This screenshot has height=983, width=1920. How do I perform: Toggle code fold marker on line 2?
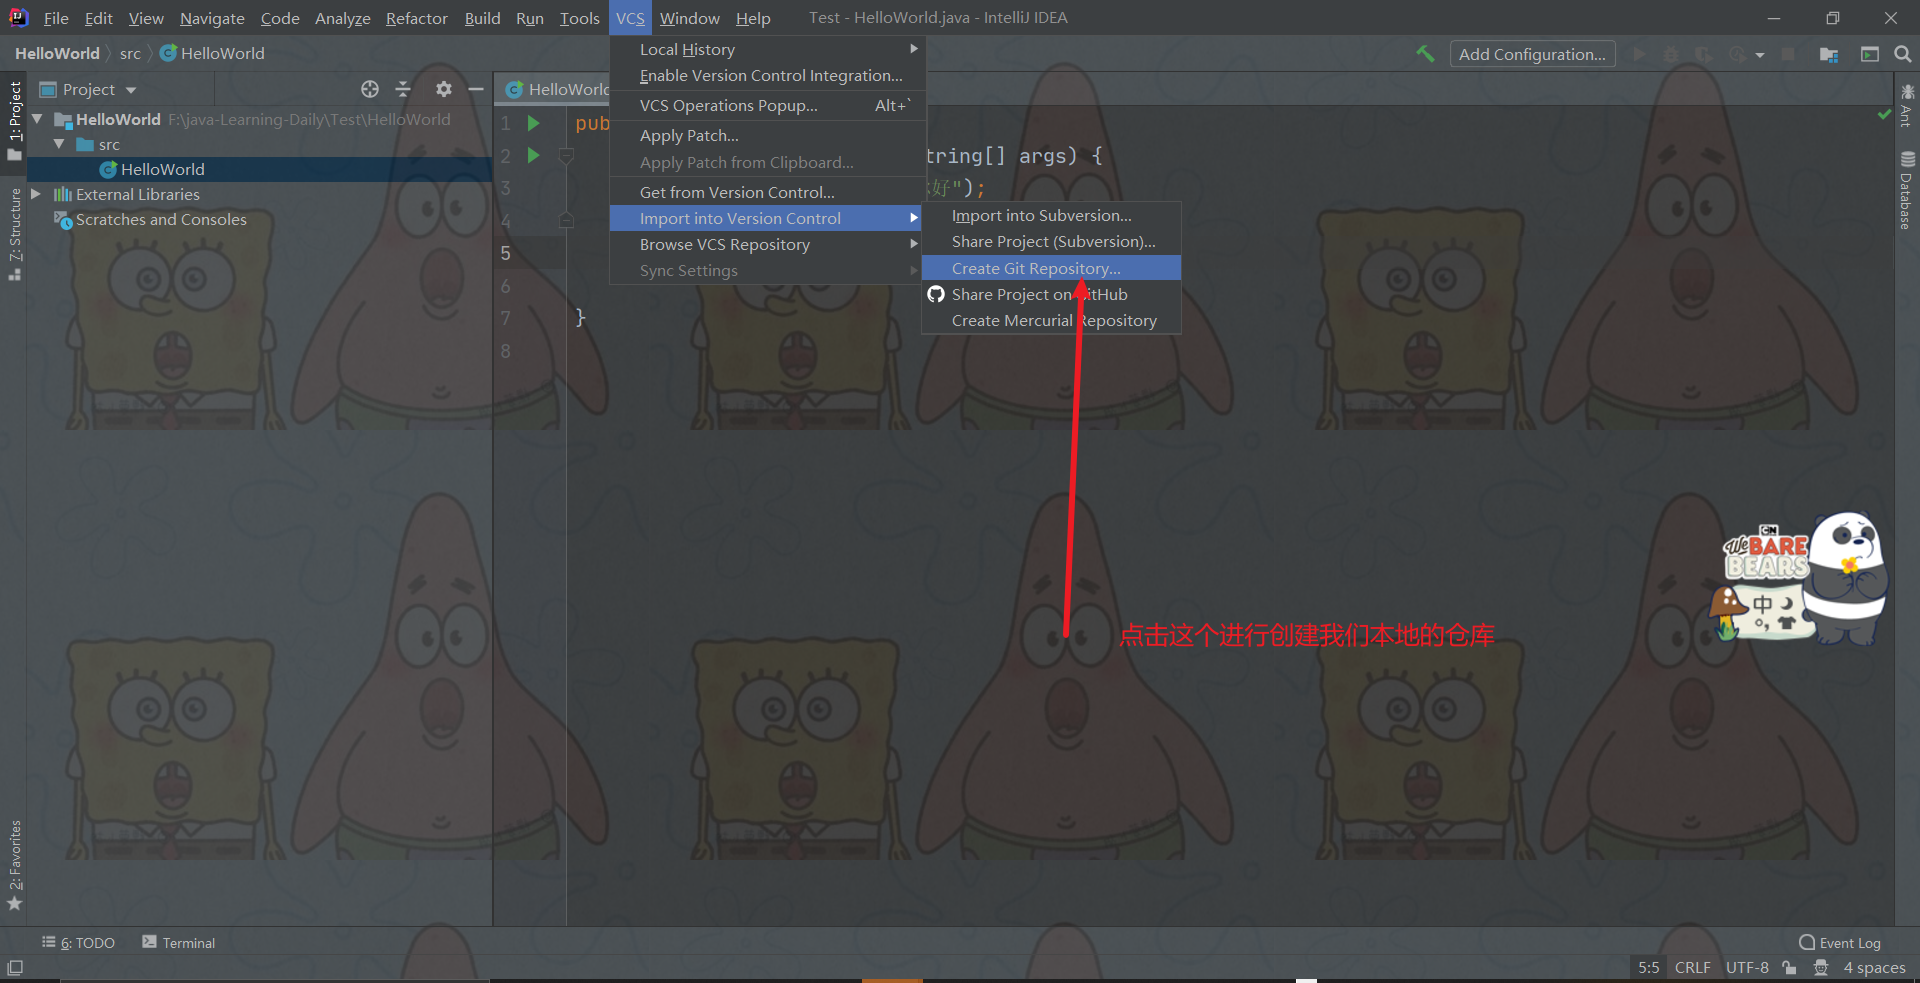tap(566, 156)
